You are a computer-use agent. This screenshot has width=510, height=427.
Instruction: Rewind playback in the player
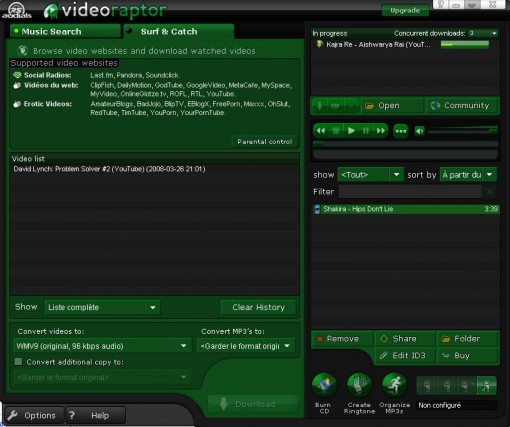321,131
